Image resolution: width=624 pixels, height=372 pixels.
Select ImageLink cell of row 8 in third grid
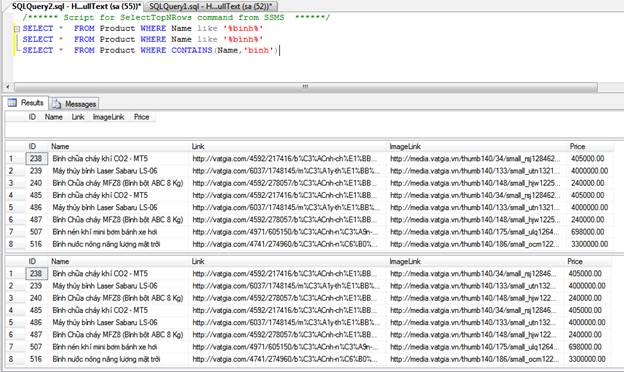(x=474, y=359)
